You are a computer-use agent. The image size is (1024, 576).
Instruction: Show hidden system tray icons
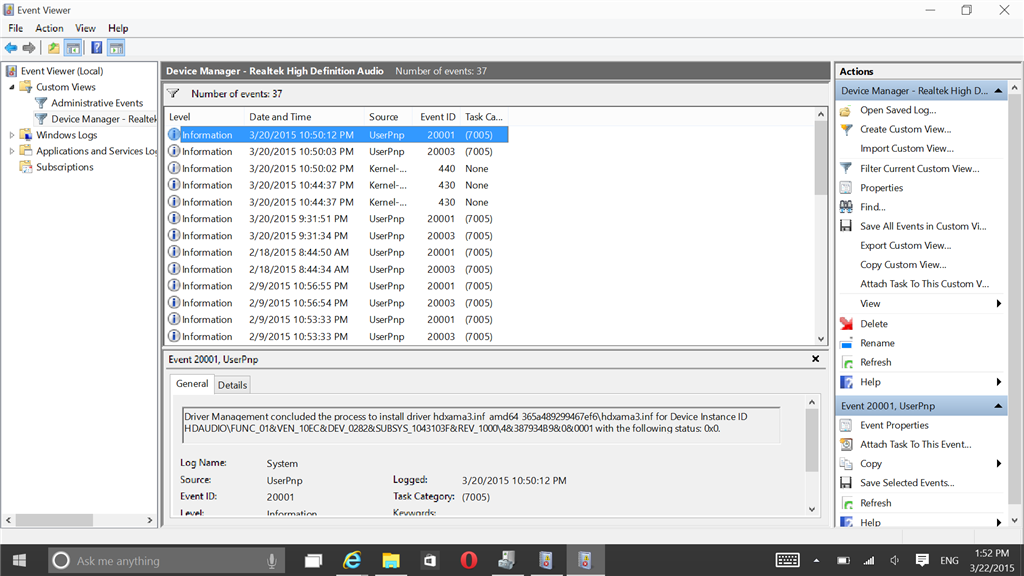coord(816,560)
